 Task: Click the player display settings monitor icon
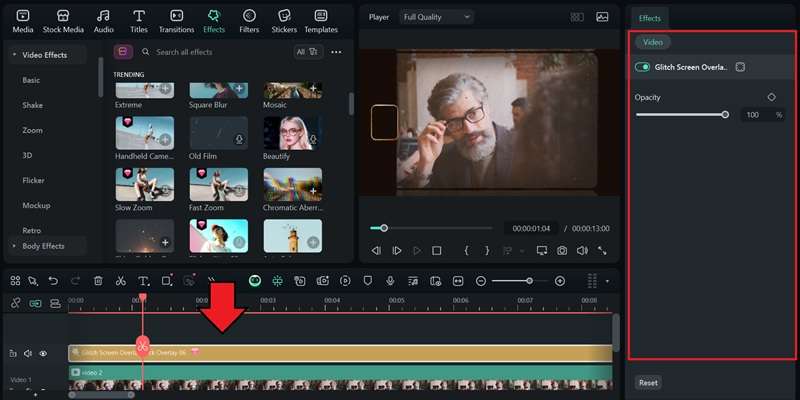click(x=542, y=251)
